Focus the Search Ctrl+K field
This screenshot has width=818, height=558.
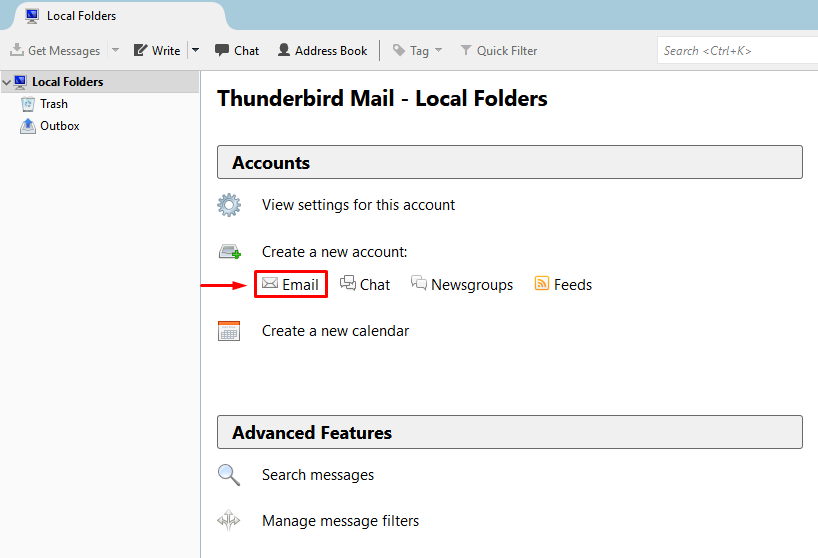pyautogui.click(x=738, y=51)
